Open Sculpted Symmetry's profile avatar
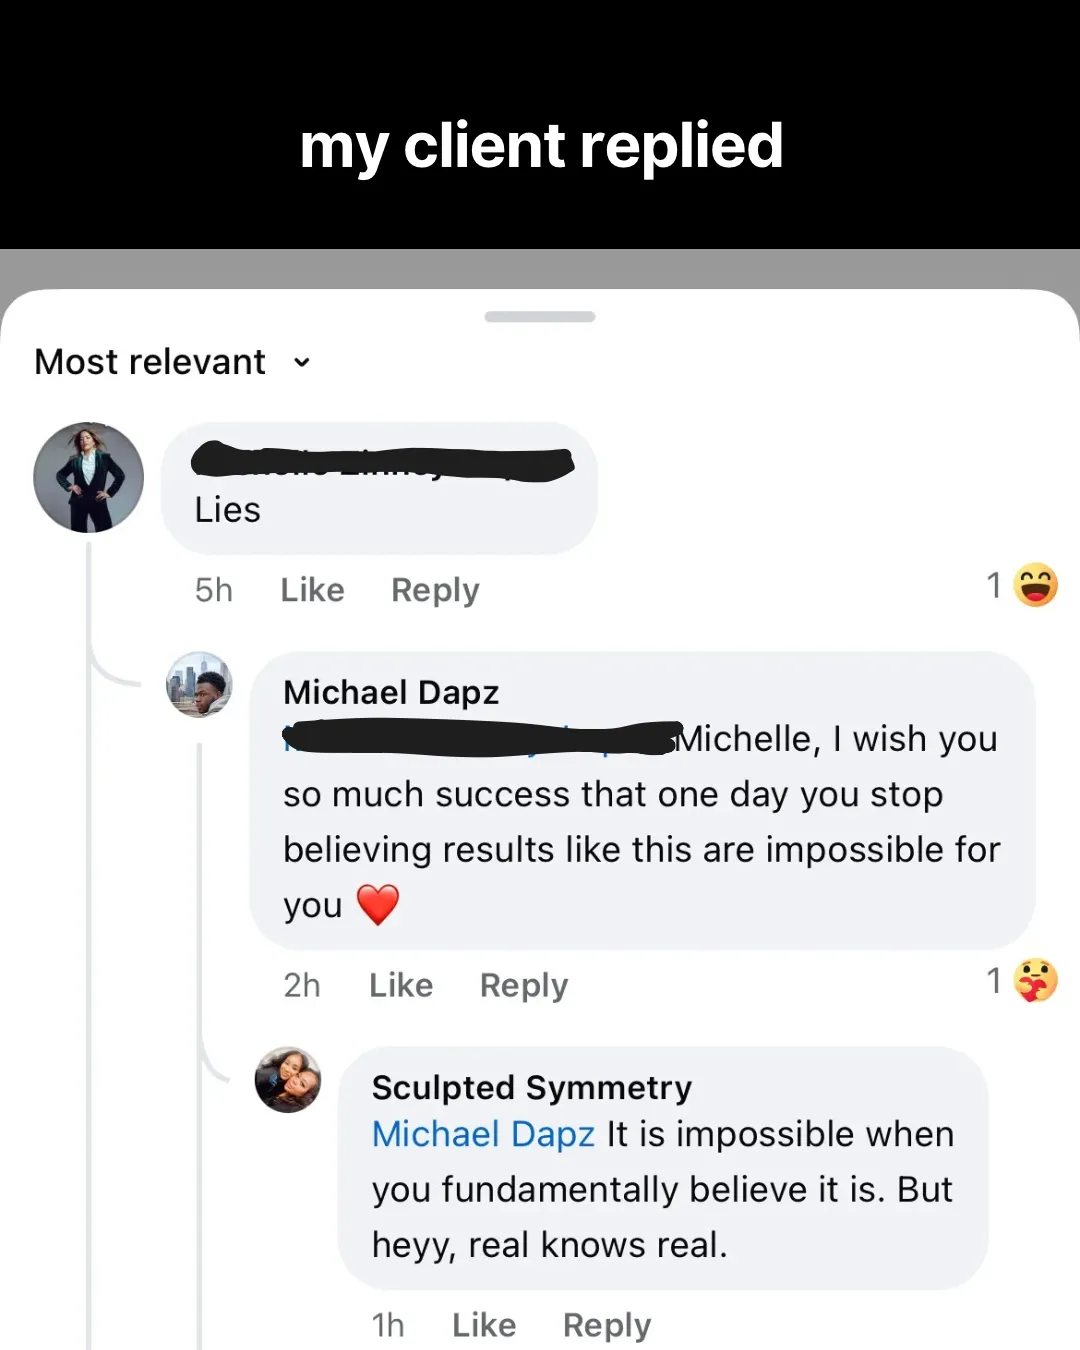Image resolution: width=1080 pixels, height=1350 pixels. pyautogui.click(x=288, y=1080)
